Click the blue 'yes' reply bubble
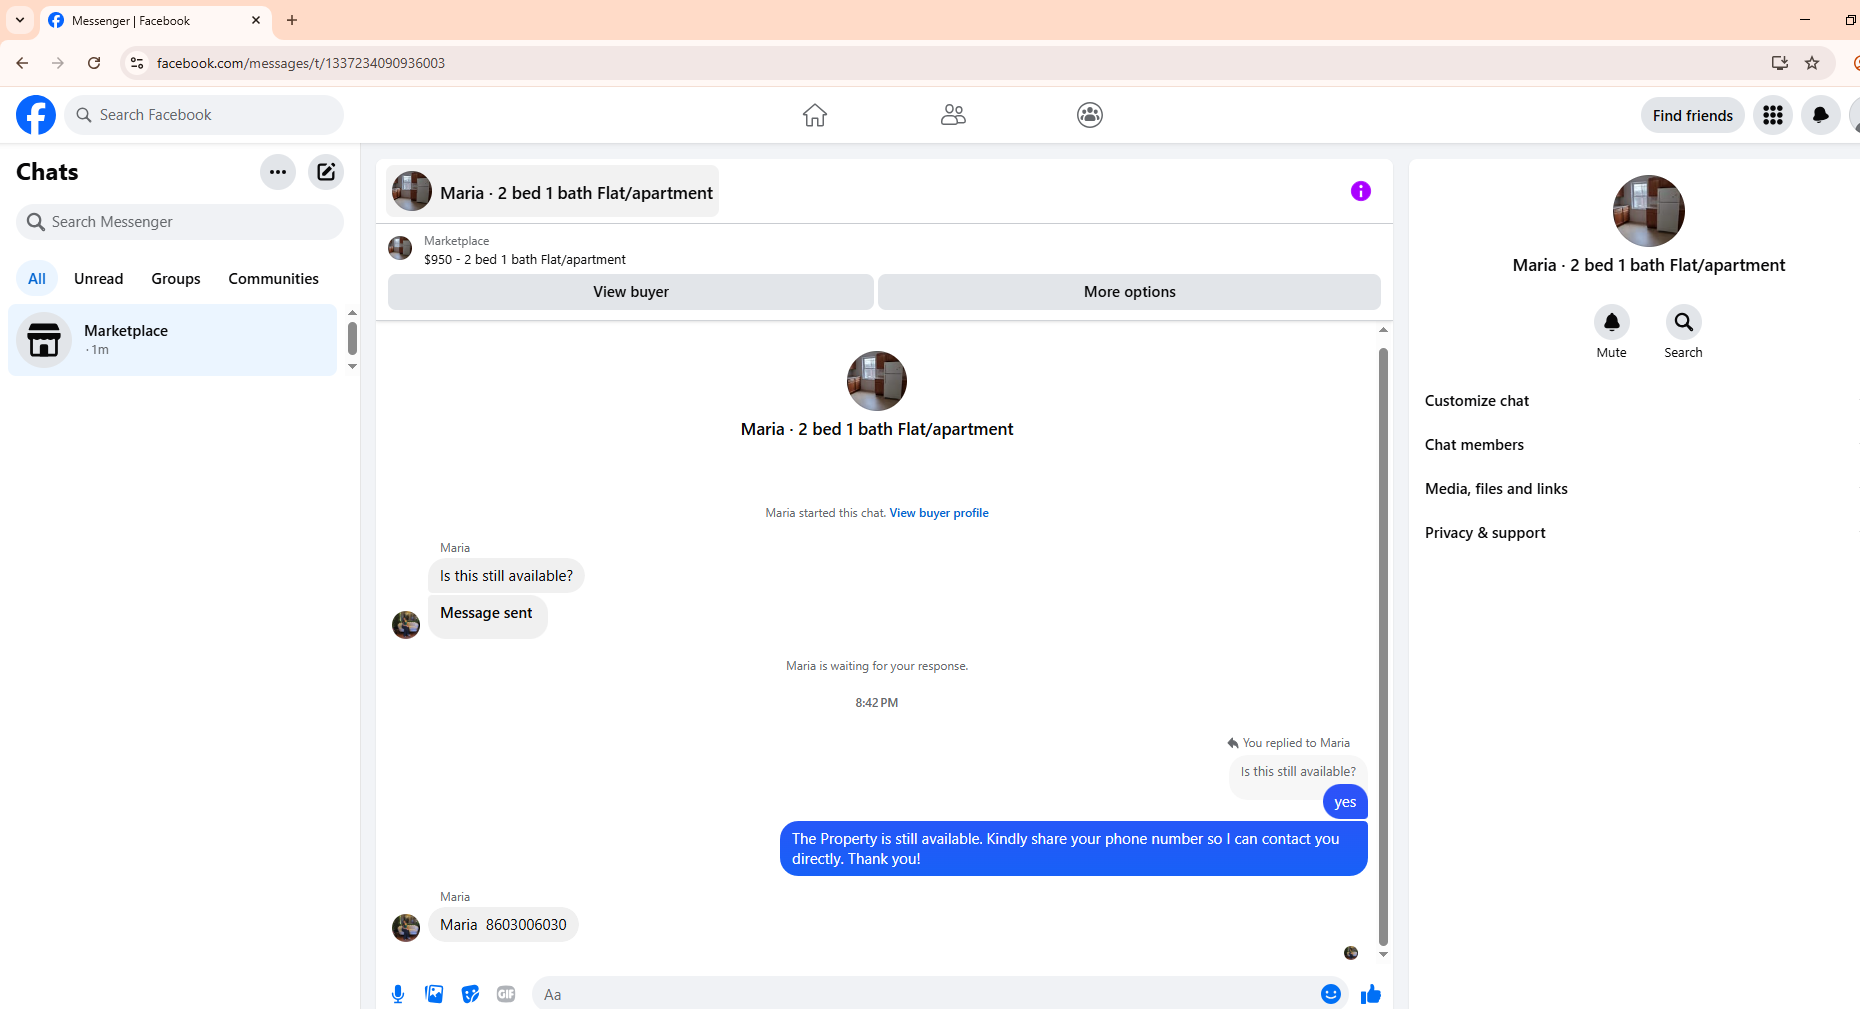1860x1009 pixels. pos(1345,802)
